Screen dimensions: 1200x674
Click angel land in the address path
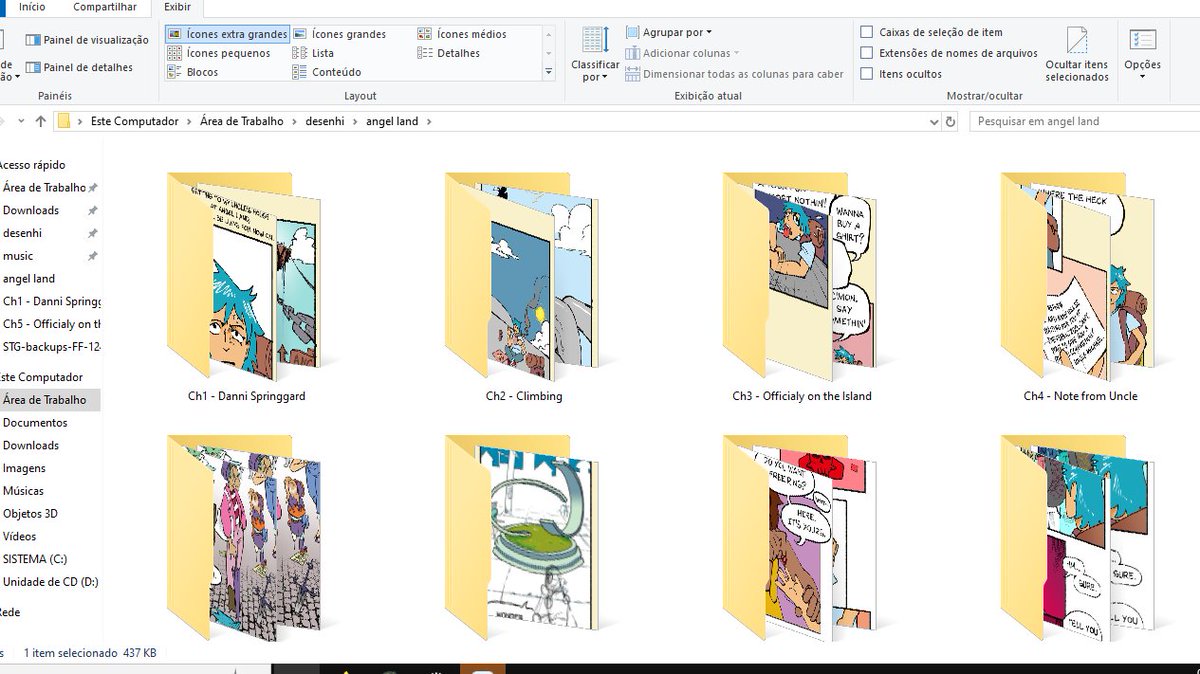point(392,121)
